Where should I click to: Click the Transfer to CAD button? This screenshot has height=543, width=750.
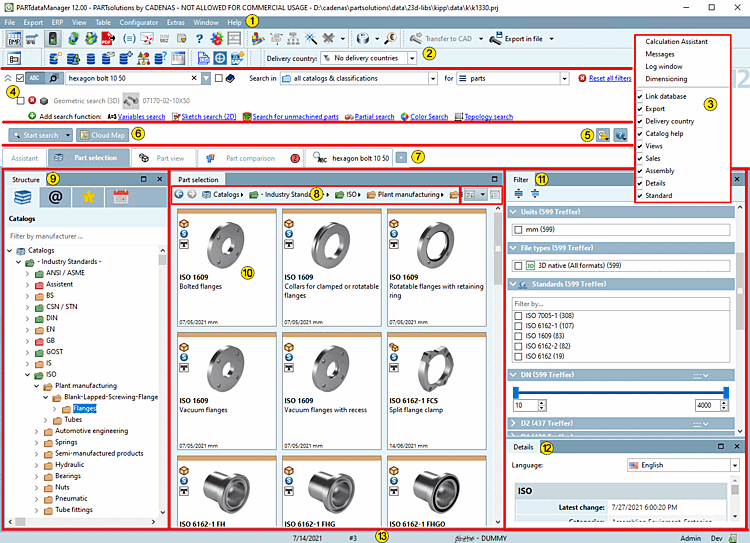[x=441, y=39]
